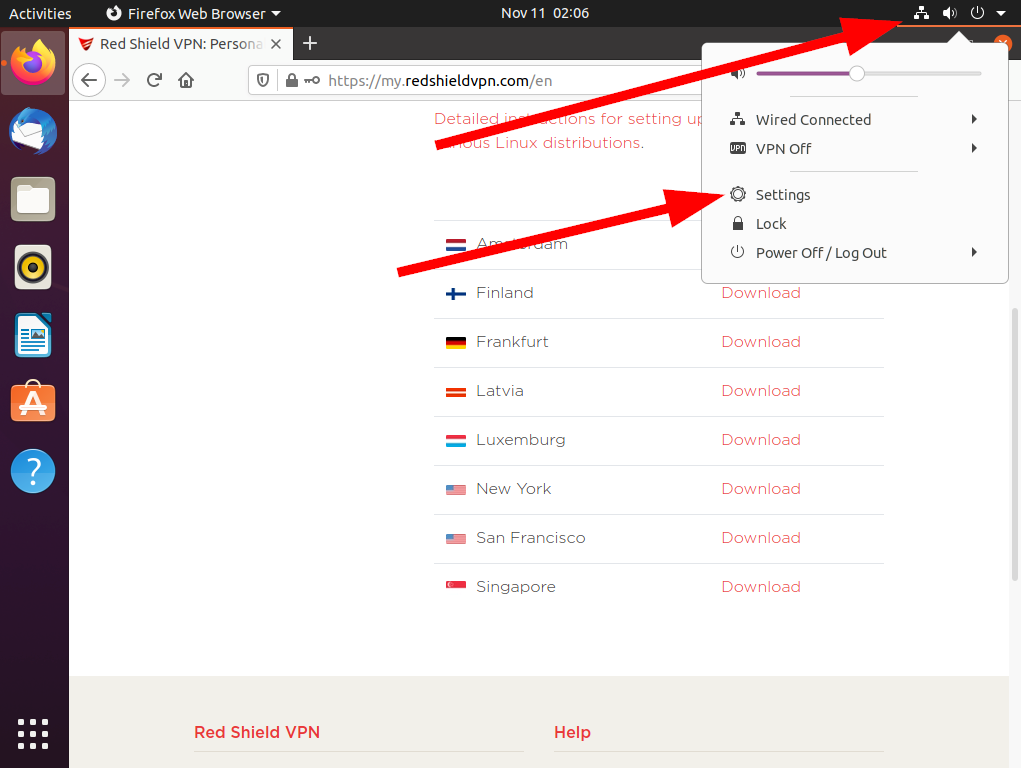Open Ubuntu Software store icon
This screenshot has width=1021, height=768.
[x=33, y=402]
